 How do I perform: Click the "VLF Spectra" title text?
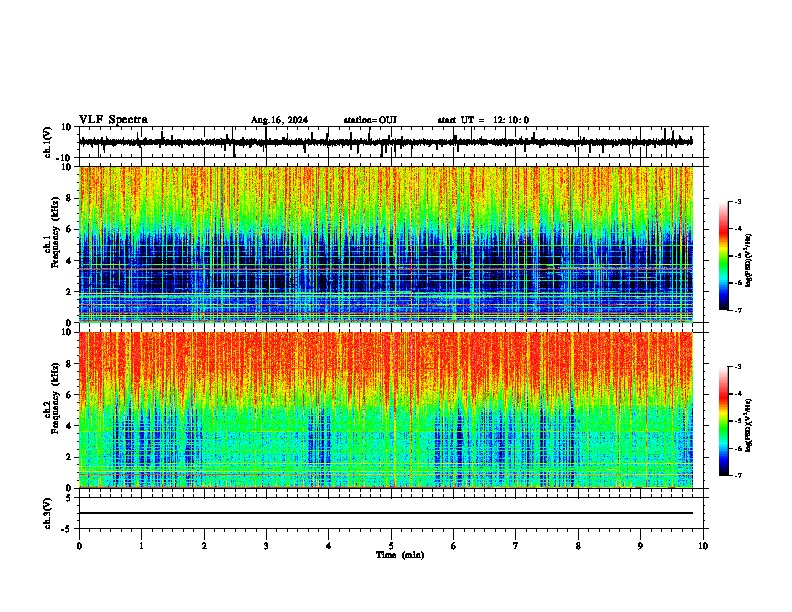(113, 120)
